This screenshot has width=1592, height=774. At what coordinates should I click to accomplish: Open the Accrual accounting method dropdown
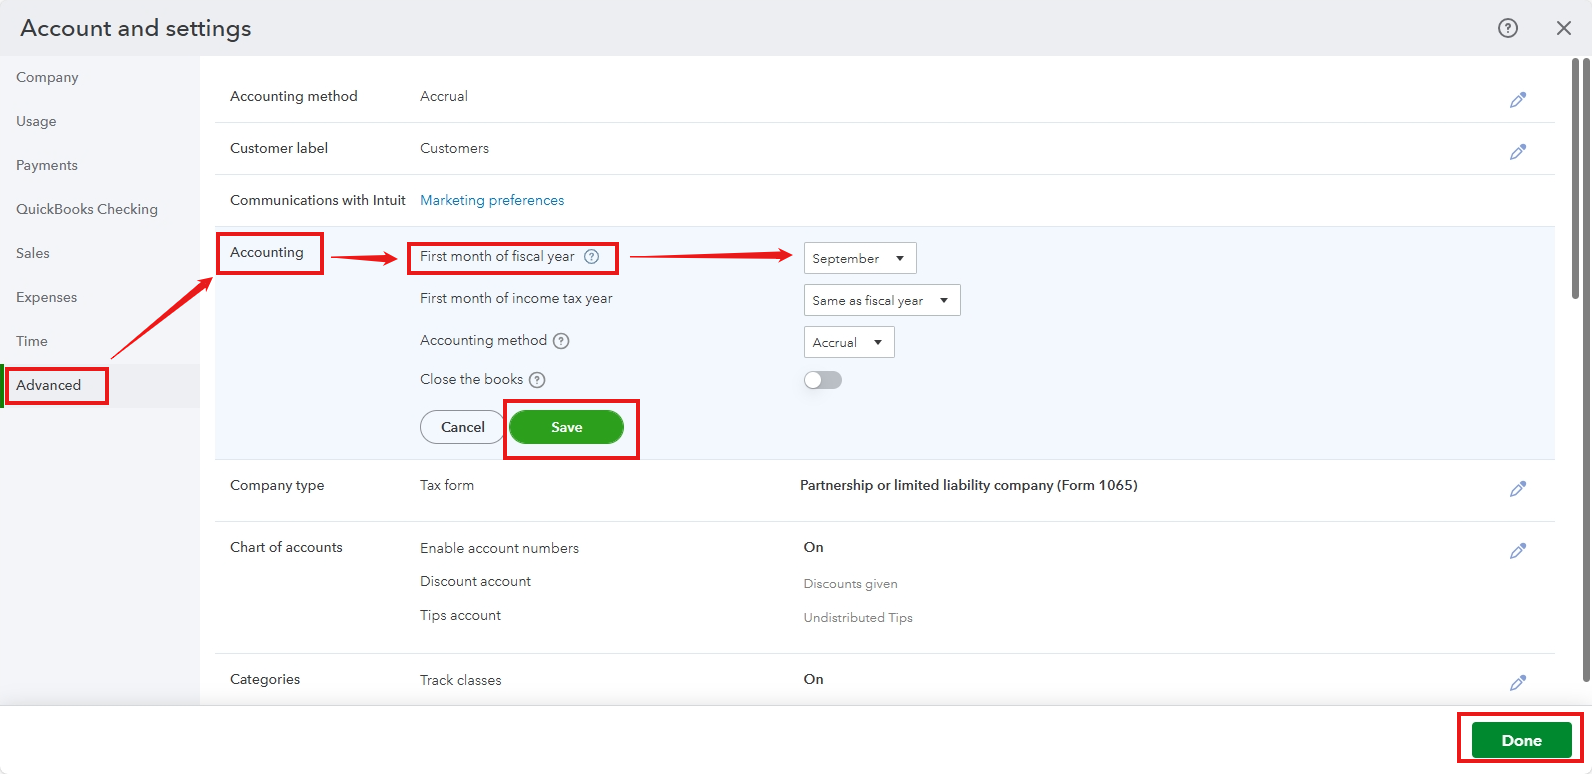[848, 342]
